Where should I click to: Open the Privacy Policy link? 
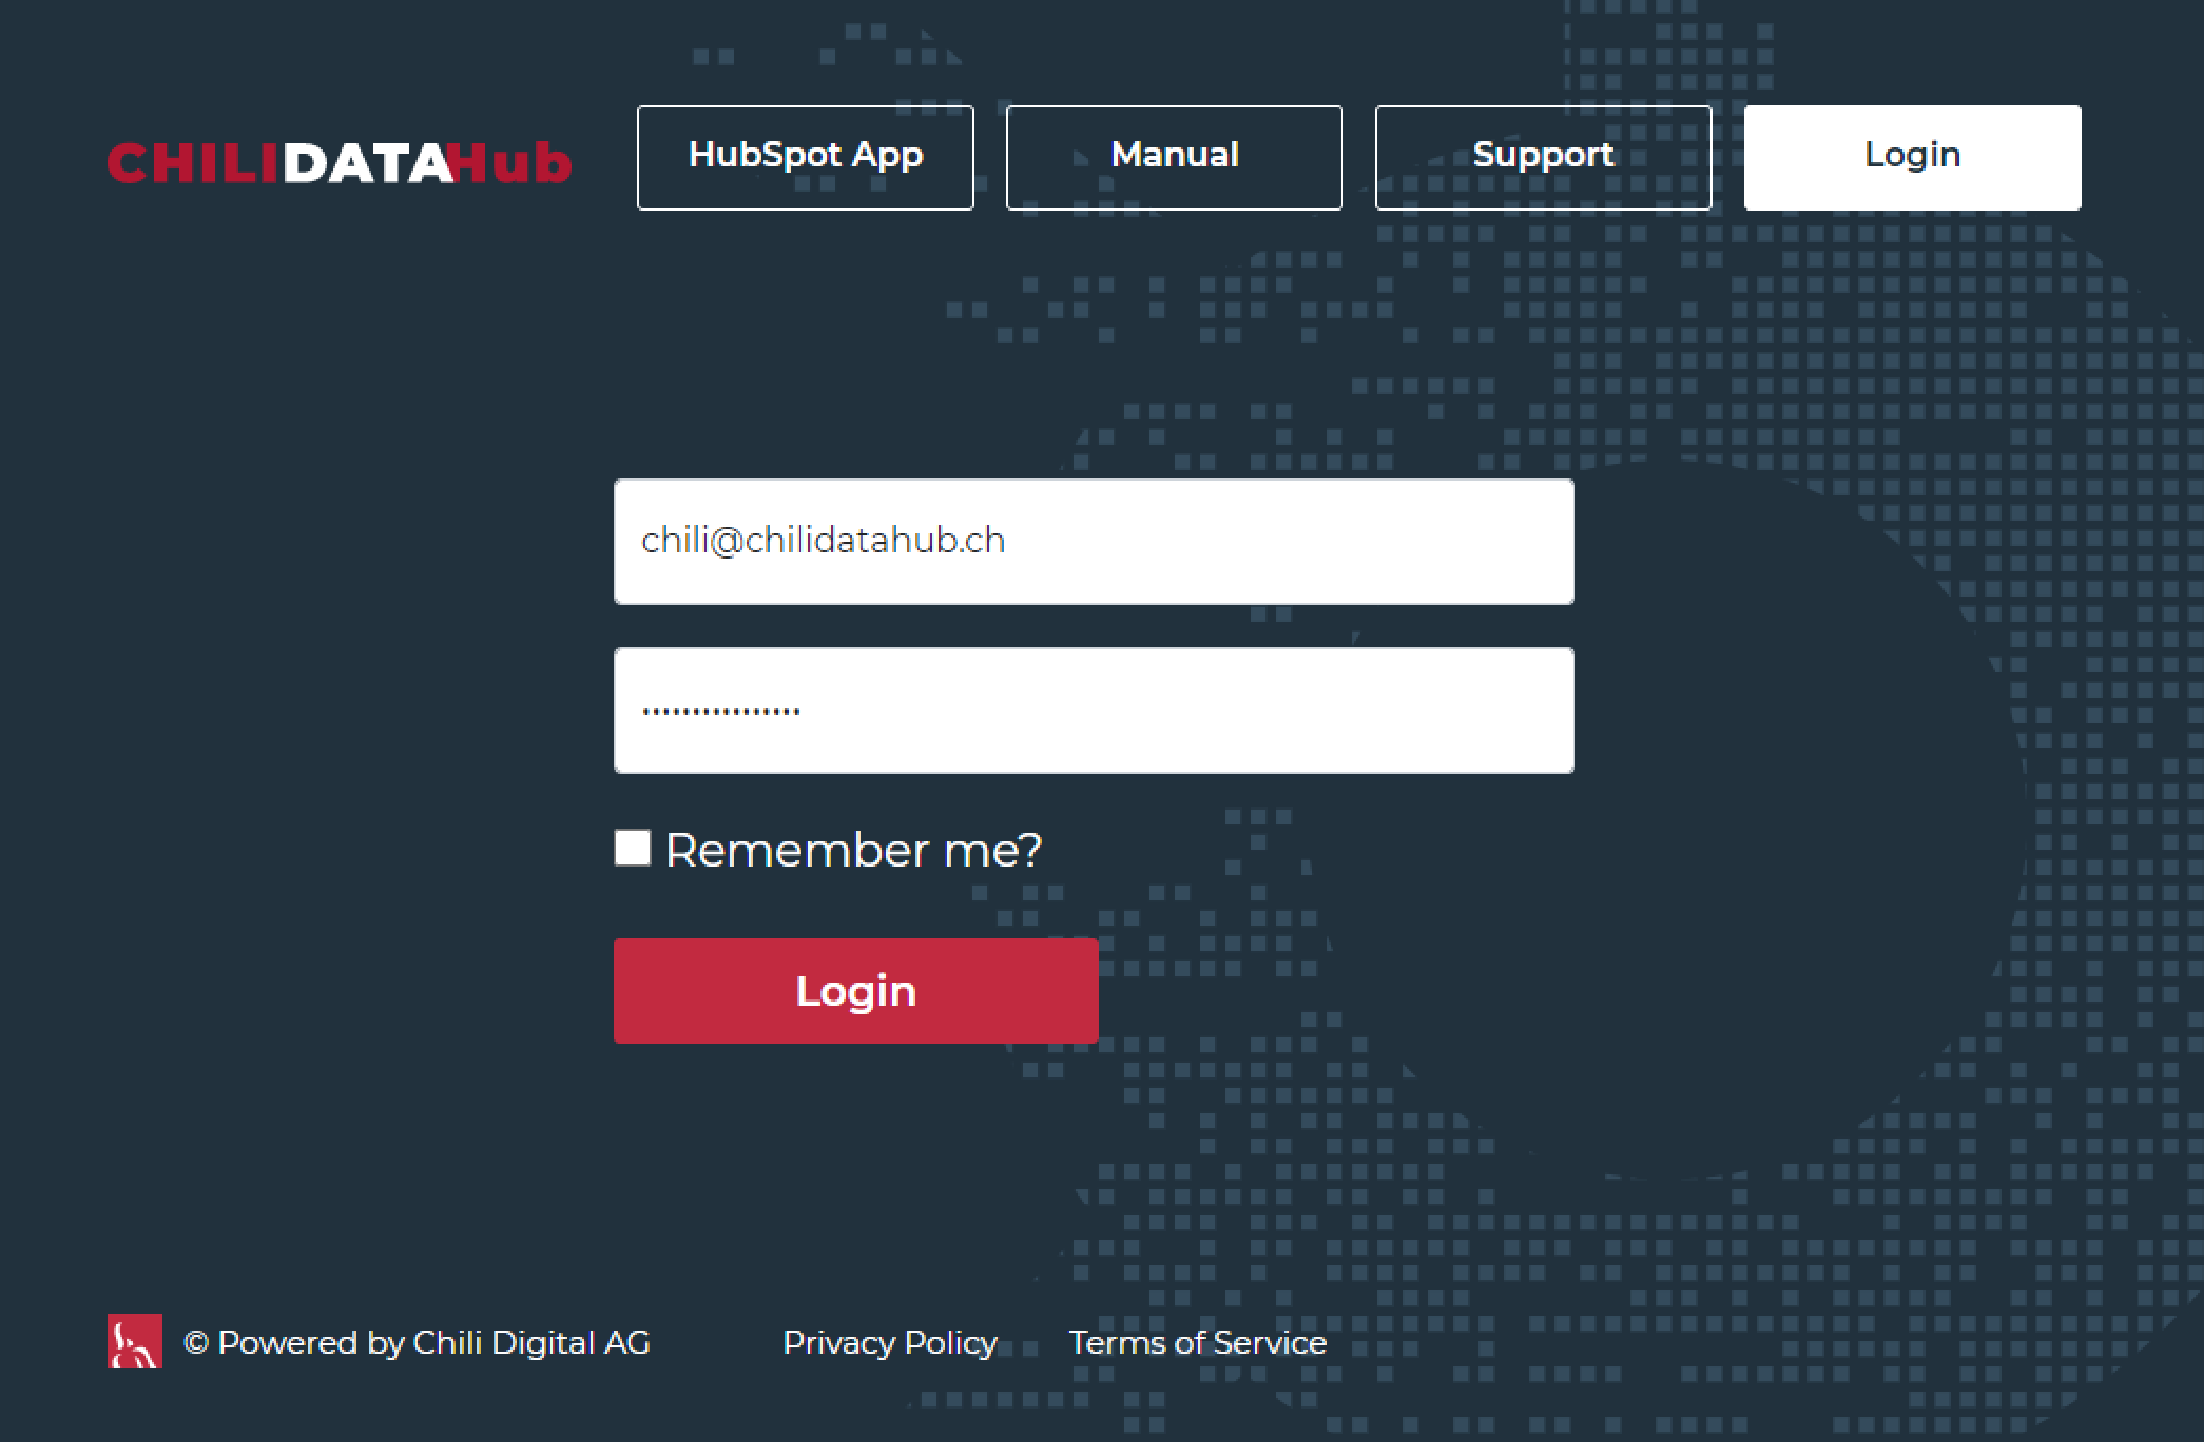click(x=890, y=1343)
